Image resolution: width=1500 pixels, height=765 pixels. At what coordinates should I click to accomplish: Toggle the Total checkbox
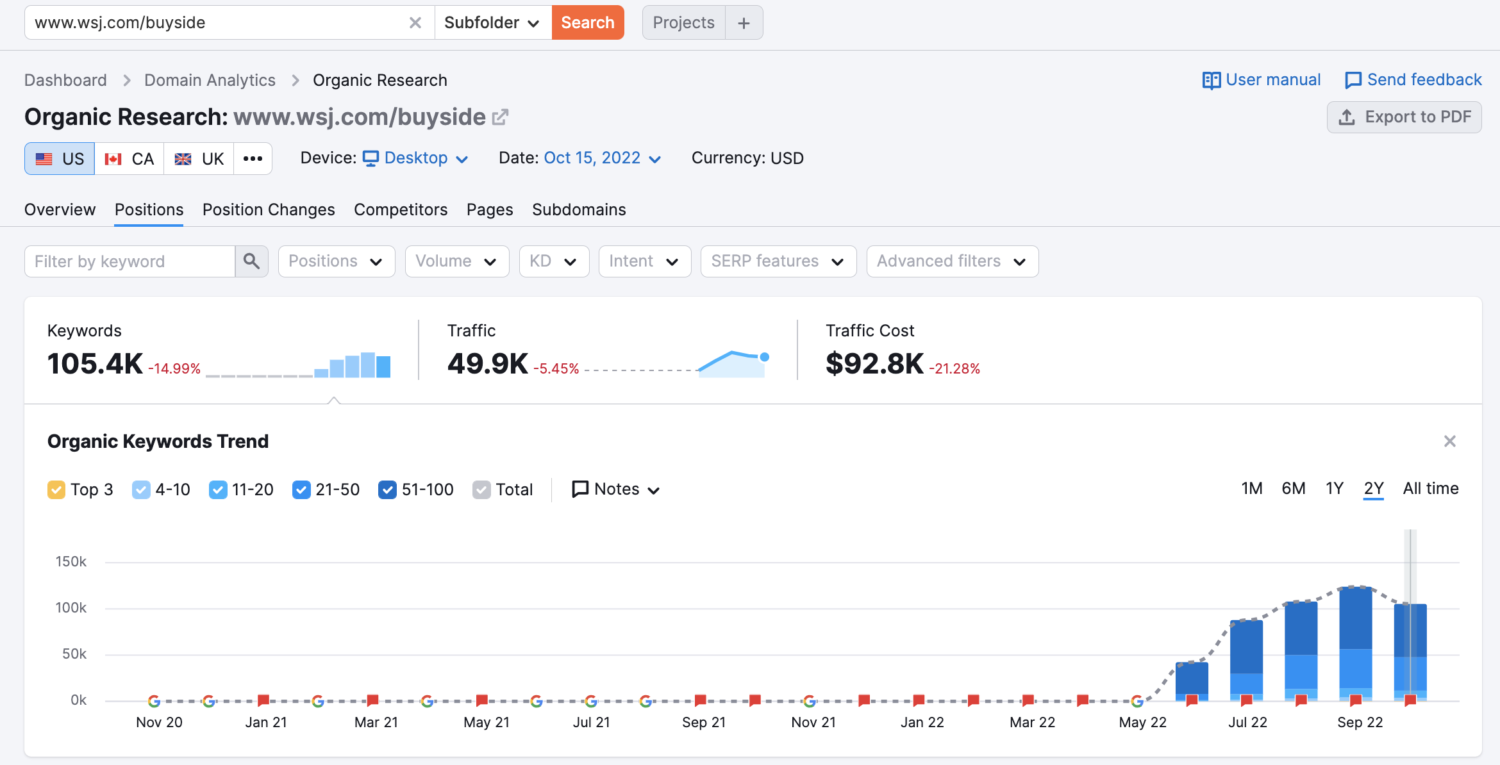pos(481,490)
